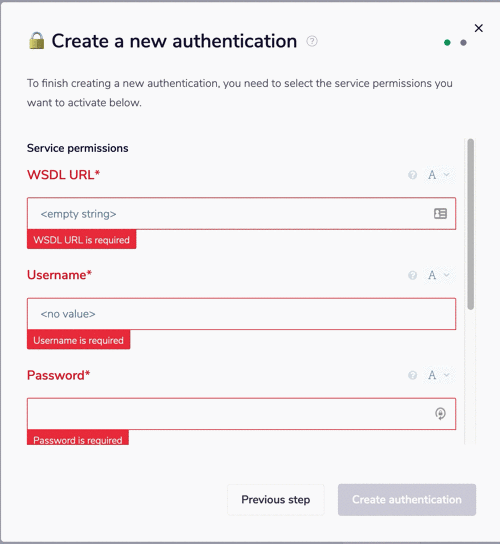Focus the Username input field

click(x=241, y=314)
